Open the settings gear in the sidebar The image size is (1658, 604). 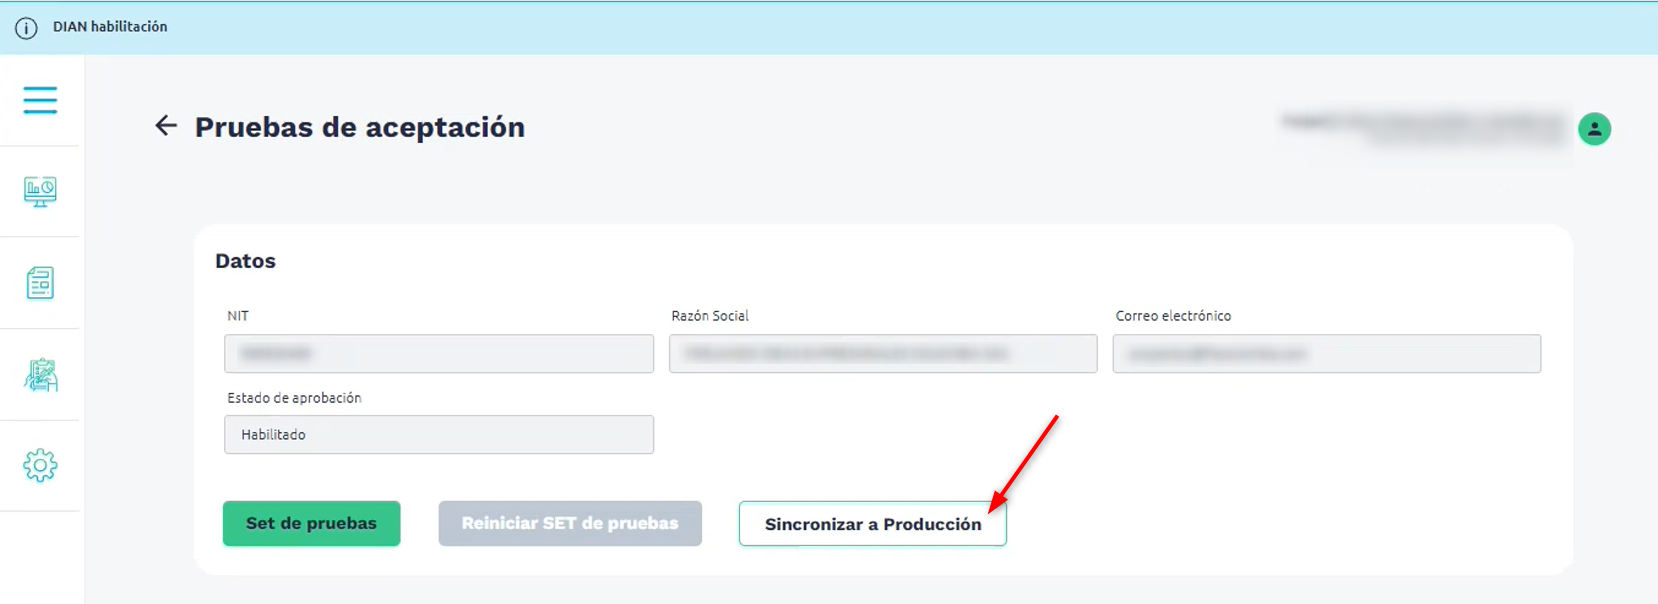[x=40, y=465]
